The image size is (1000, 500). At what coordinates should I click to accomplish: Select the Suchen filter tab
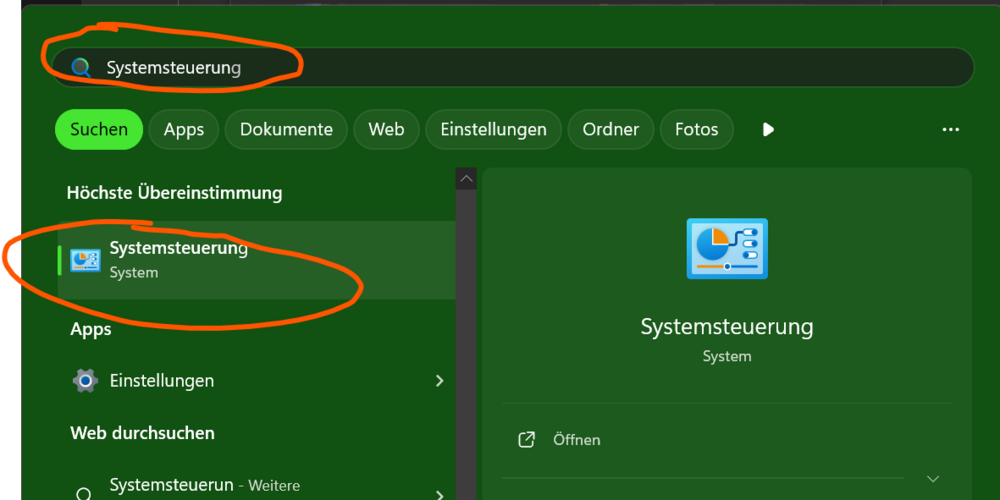[99, 129]
